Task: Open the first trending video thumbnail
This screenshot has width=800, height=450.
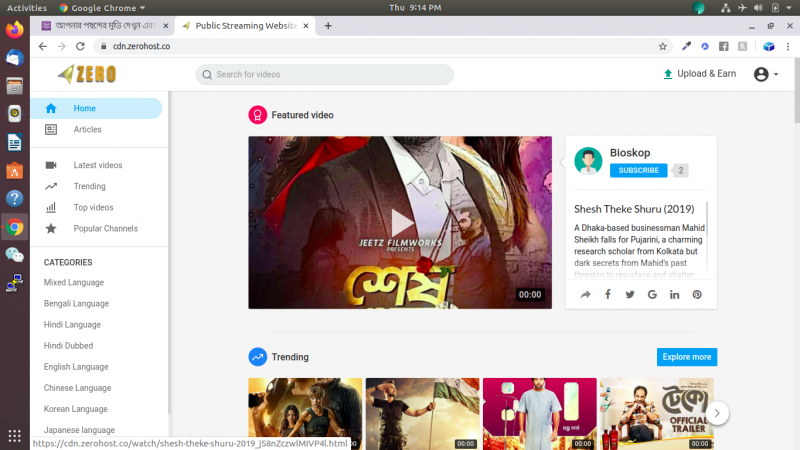Action: click(305, 414)
